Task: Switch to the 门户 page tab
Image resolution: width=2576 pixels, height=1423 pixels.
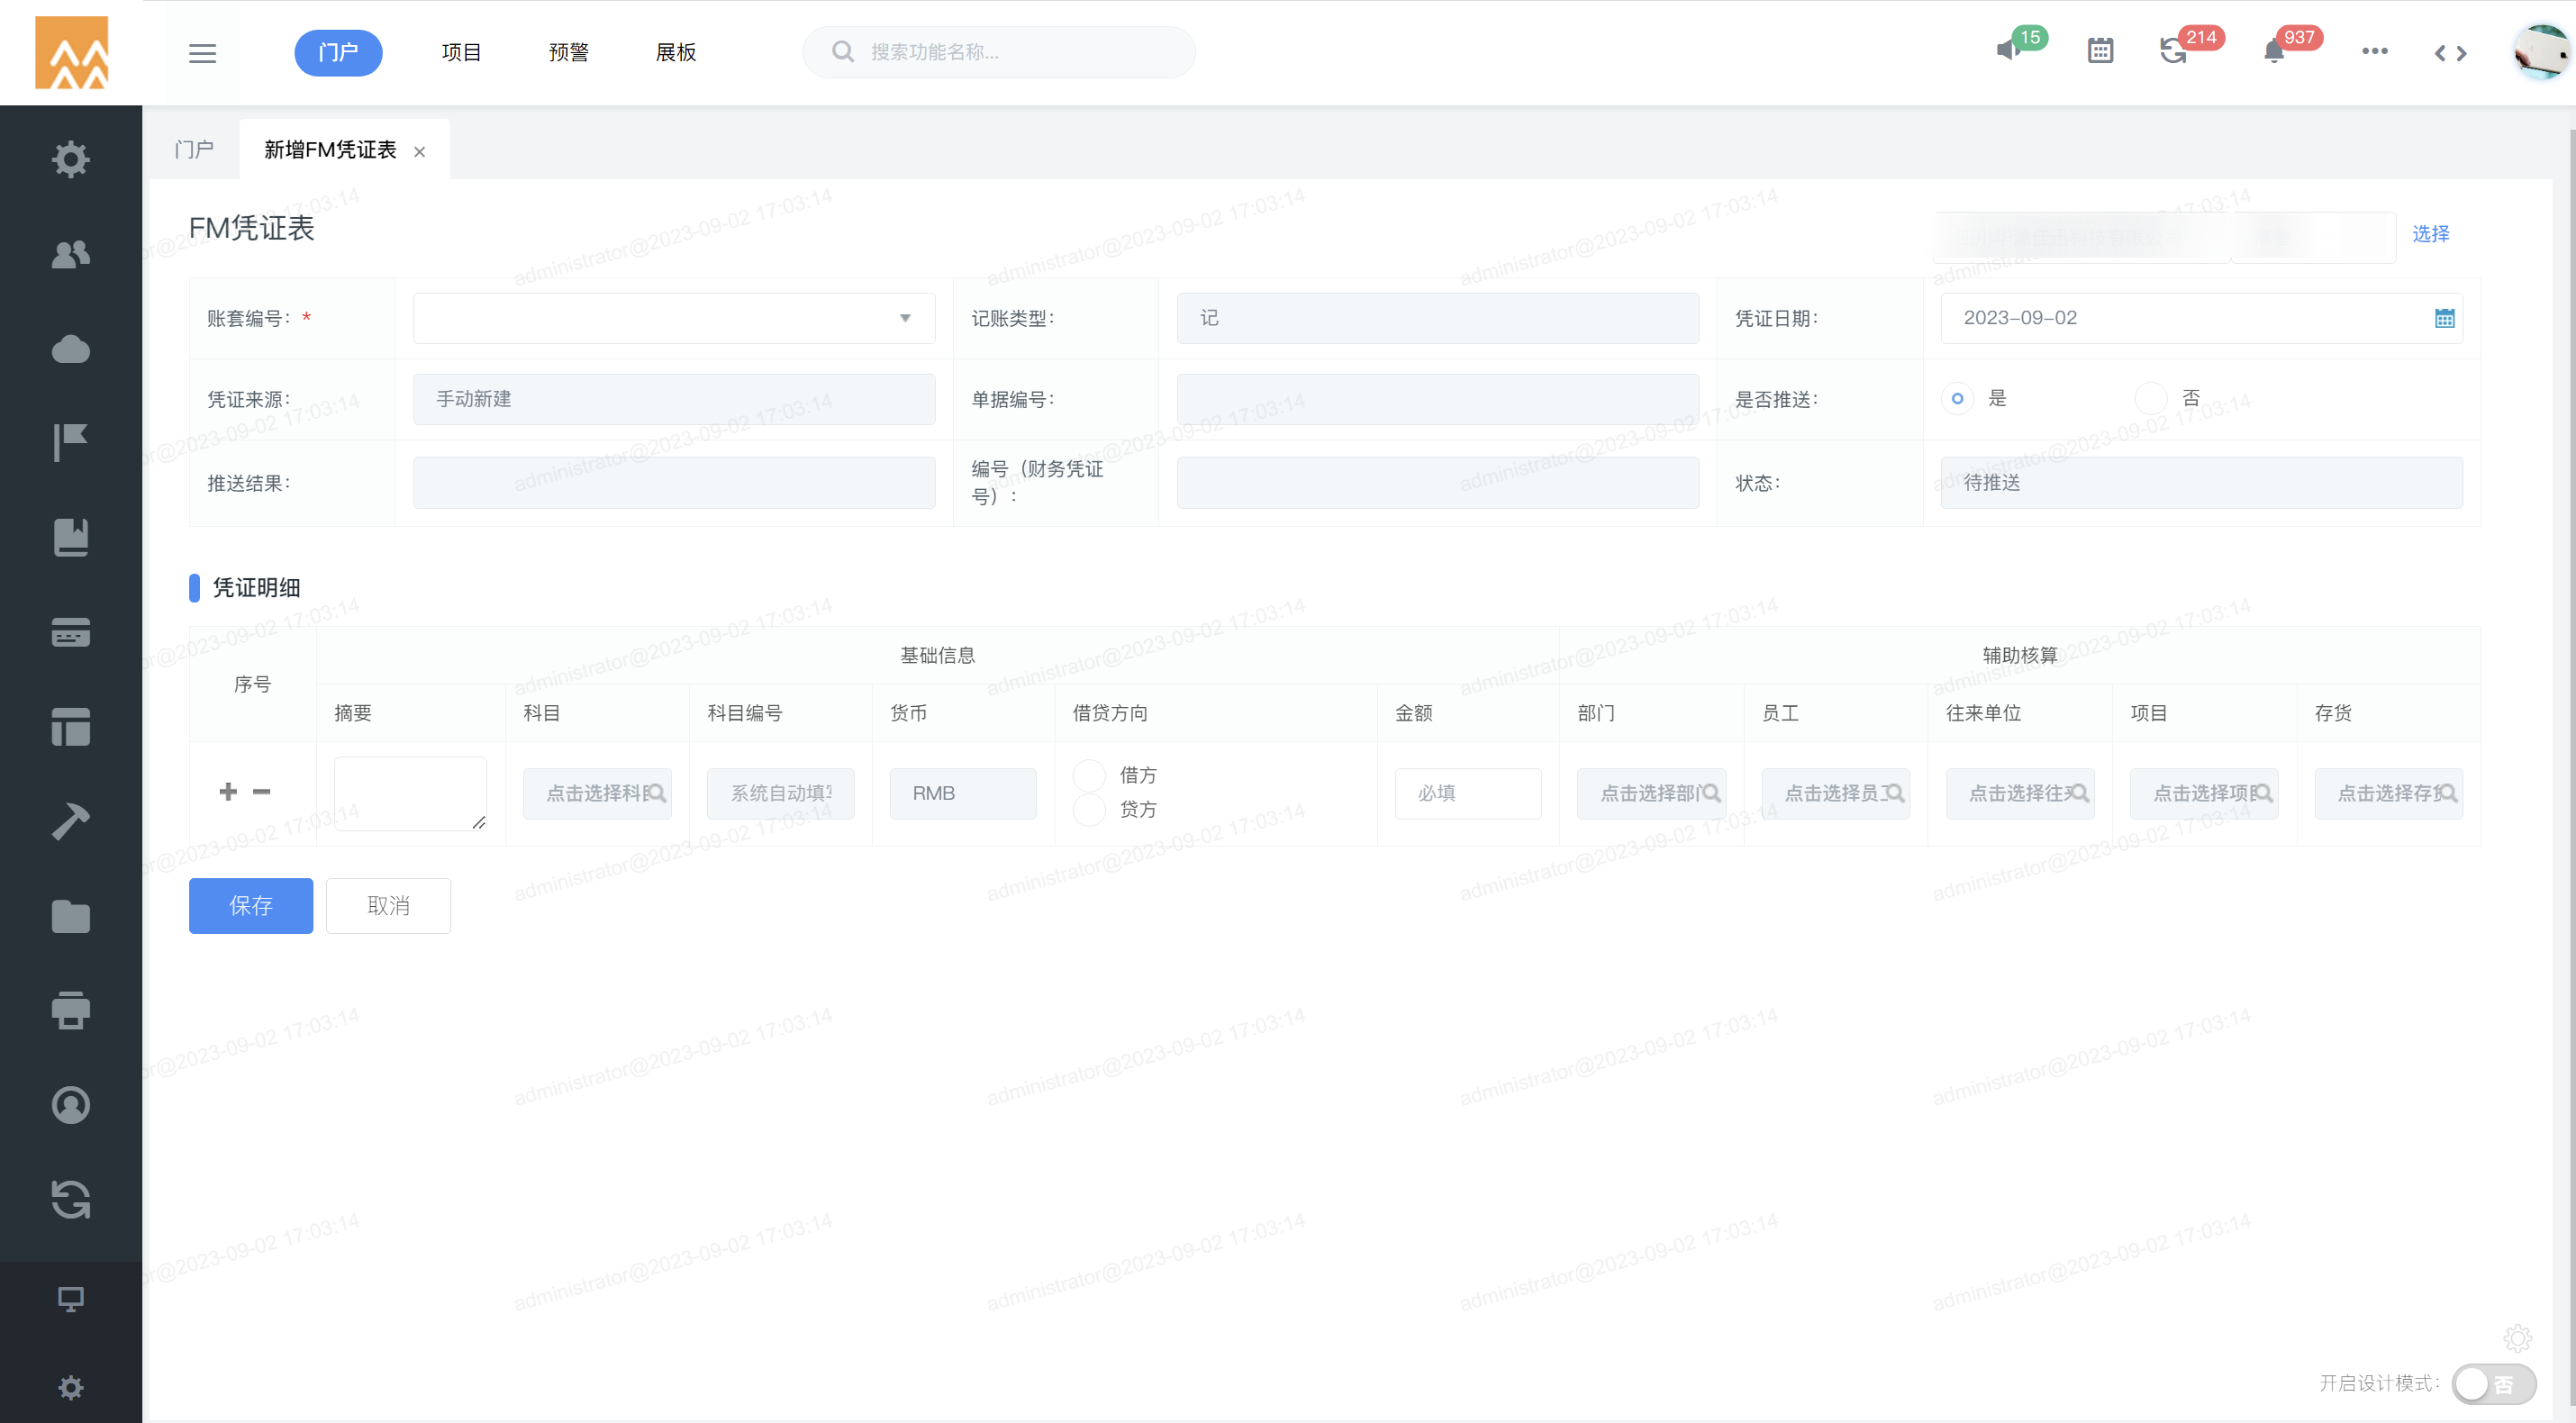Action: [194, 150]
